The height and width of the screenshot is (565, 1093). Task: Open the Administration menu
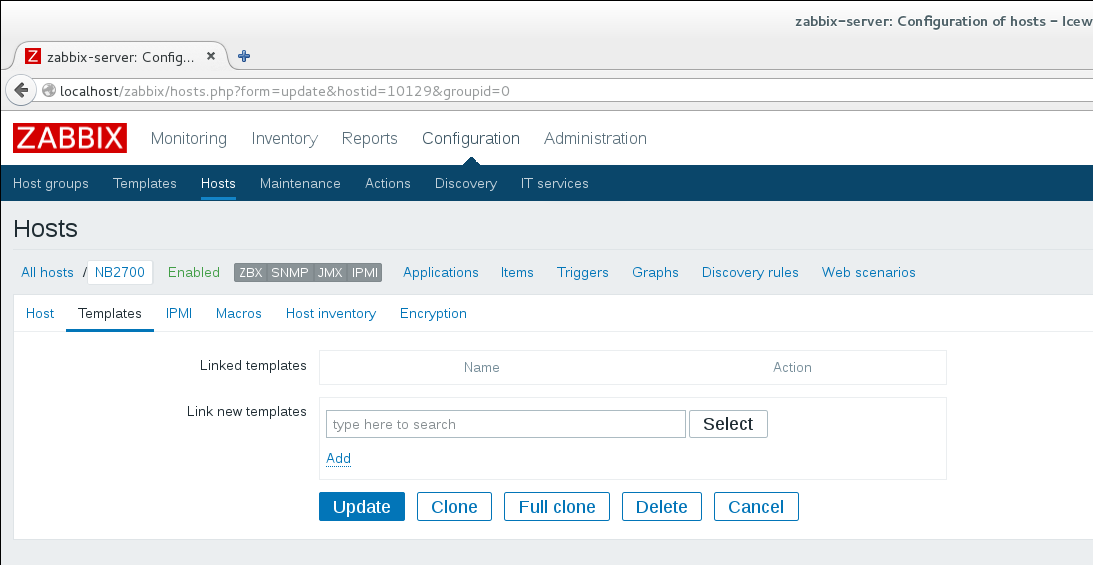coord(595,138)
